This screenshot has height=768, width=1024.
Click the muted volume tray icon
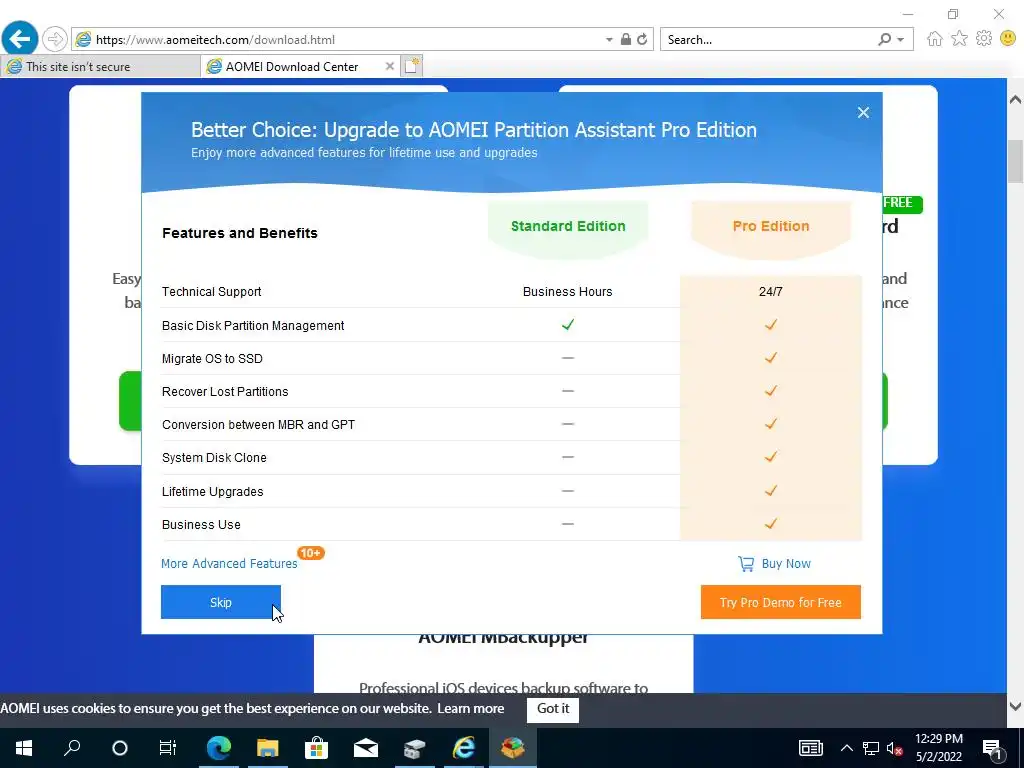tap(894, 748)
